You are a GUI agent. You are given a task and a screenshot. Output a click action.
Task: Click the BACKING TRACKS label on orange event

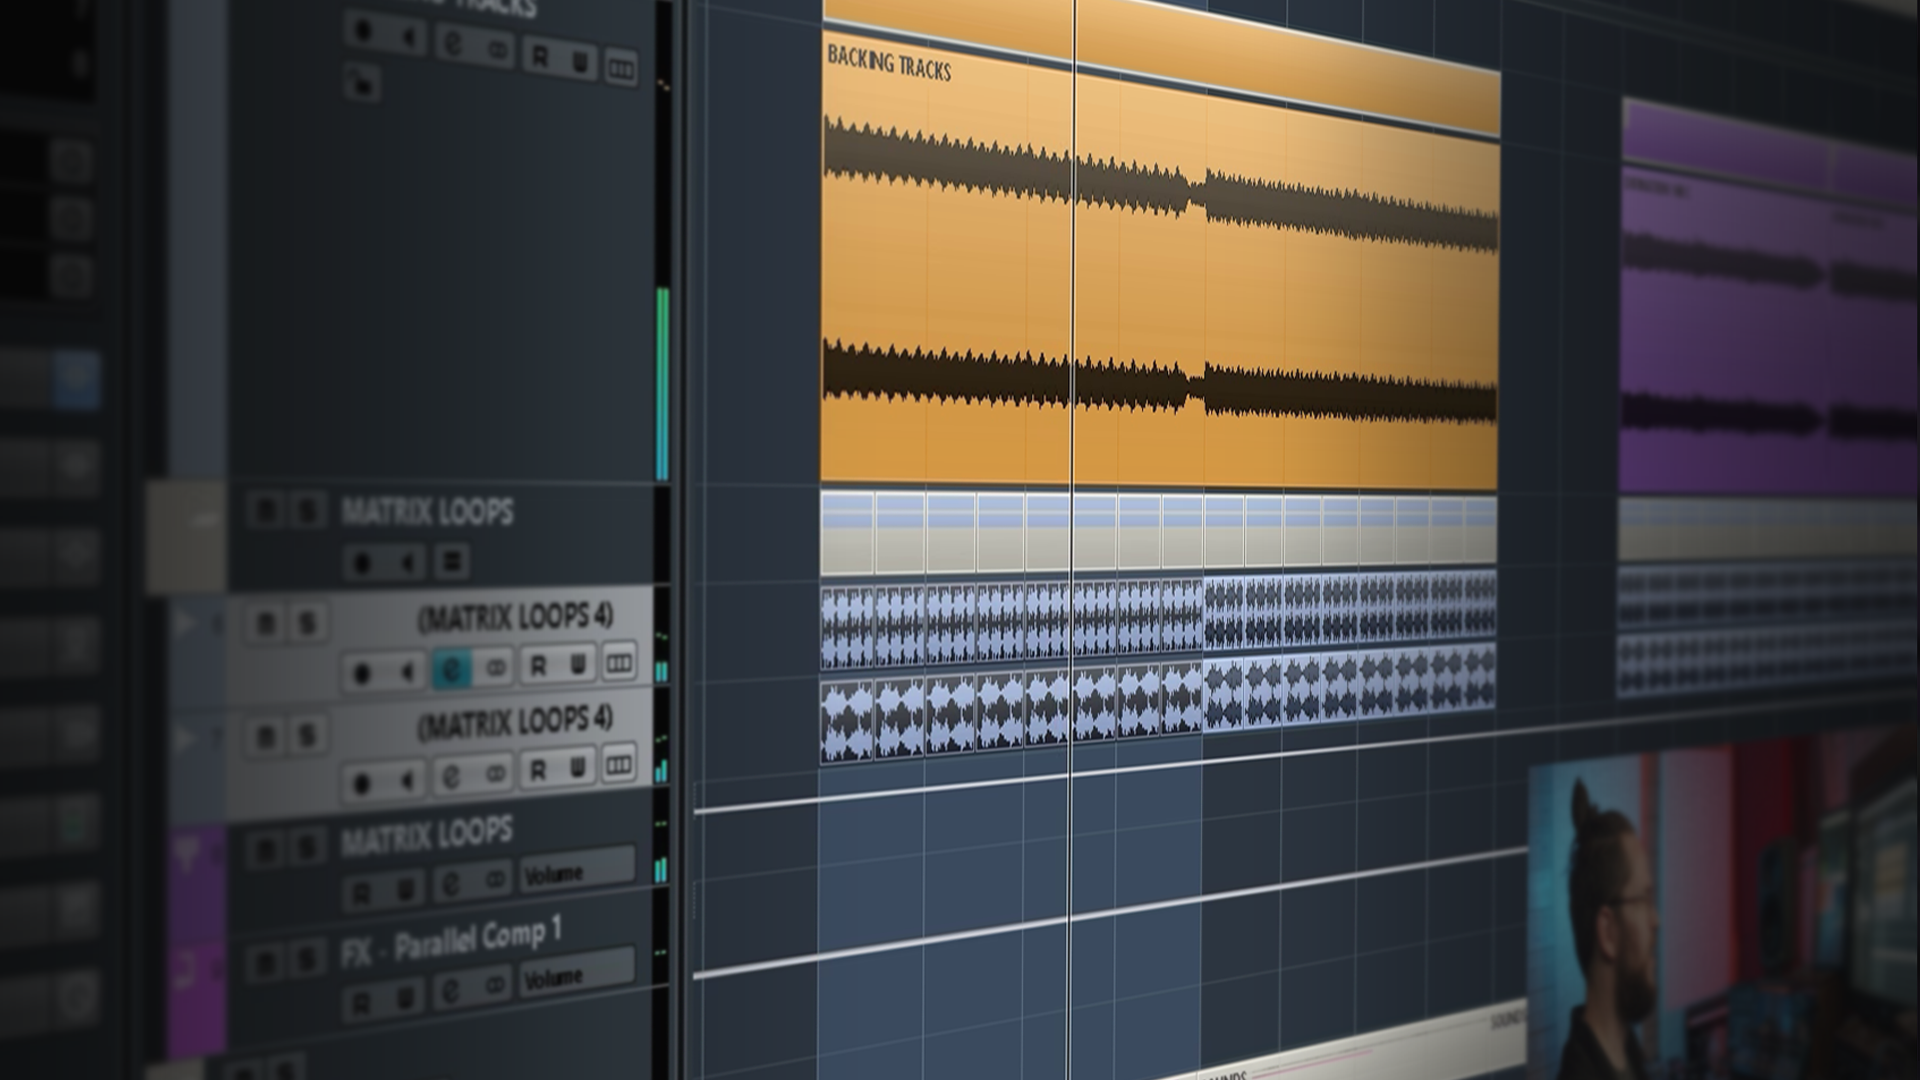coord(888,62)
